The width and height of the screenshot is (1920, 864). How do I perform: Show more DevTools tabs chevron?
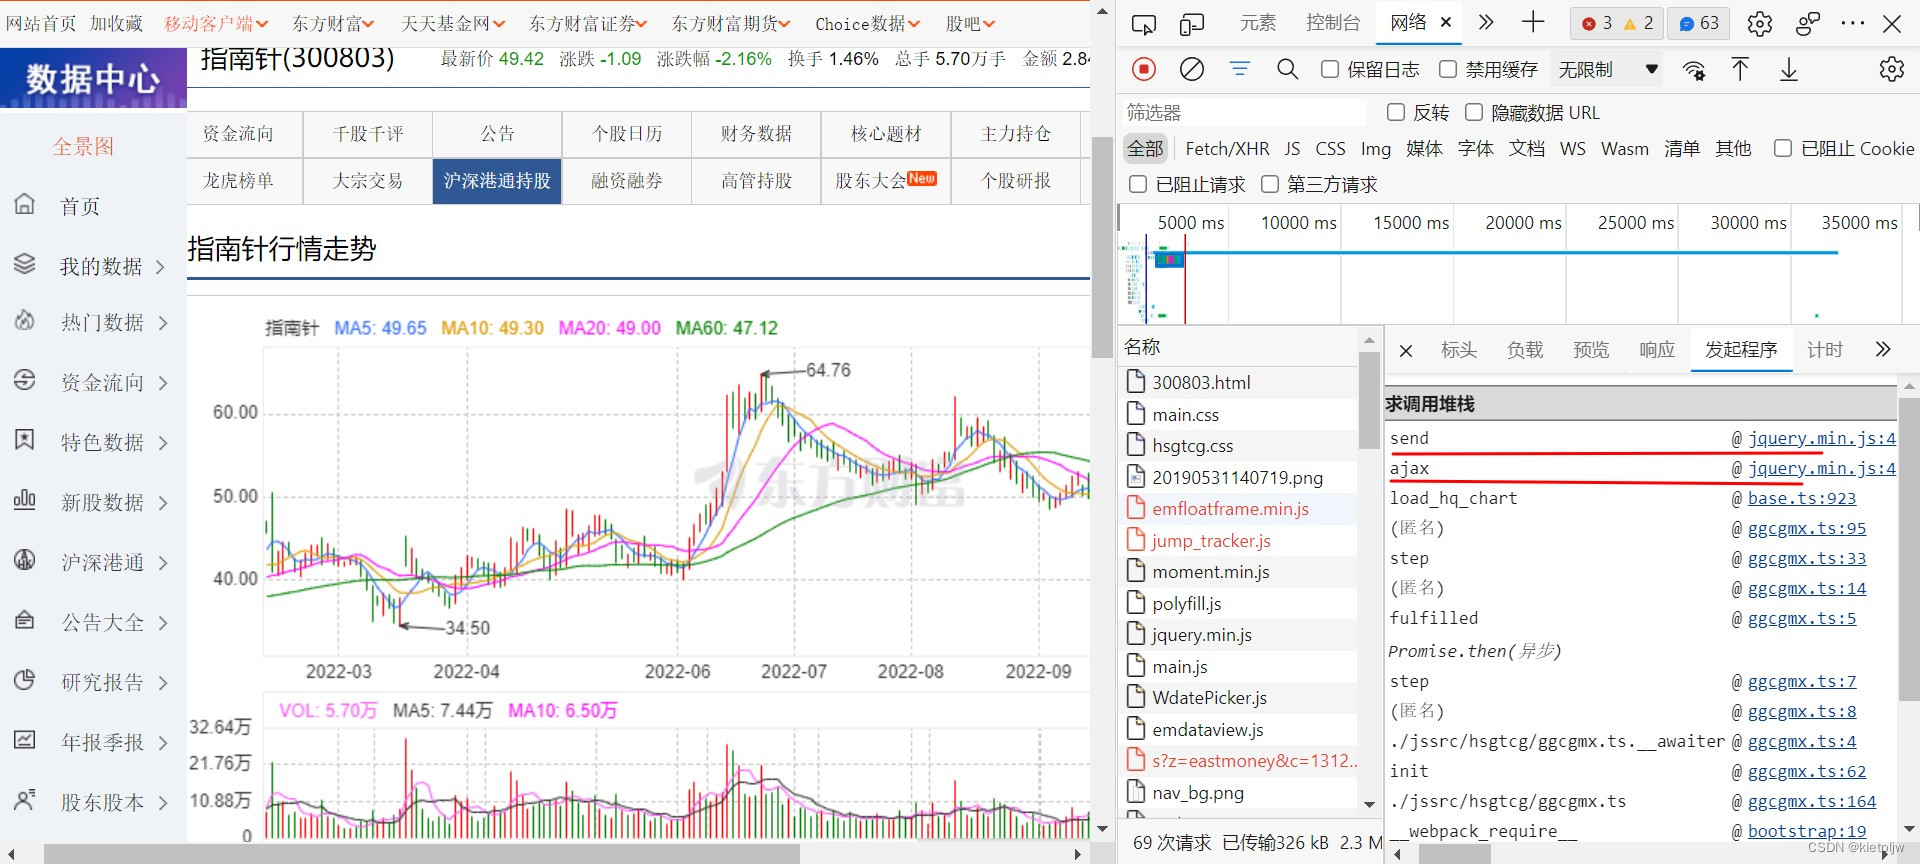tap(1486, 22)
